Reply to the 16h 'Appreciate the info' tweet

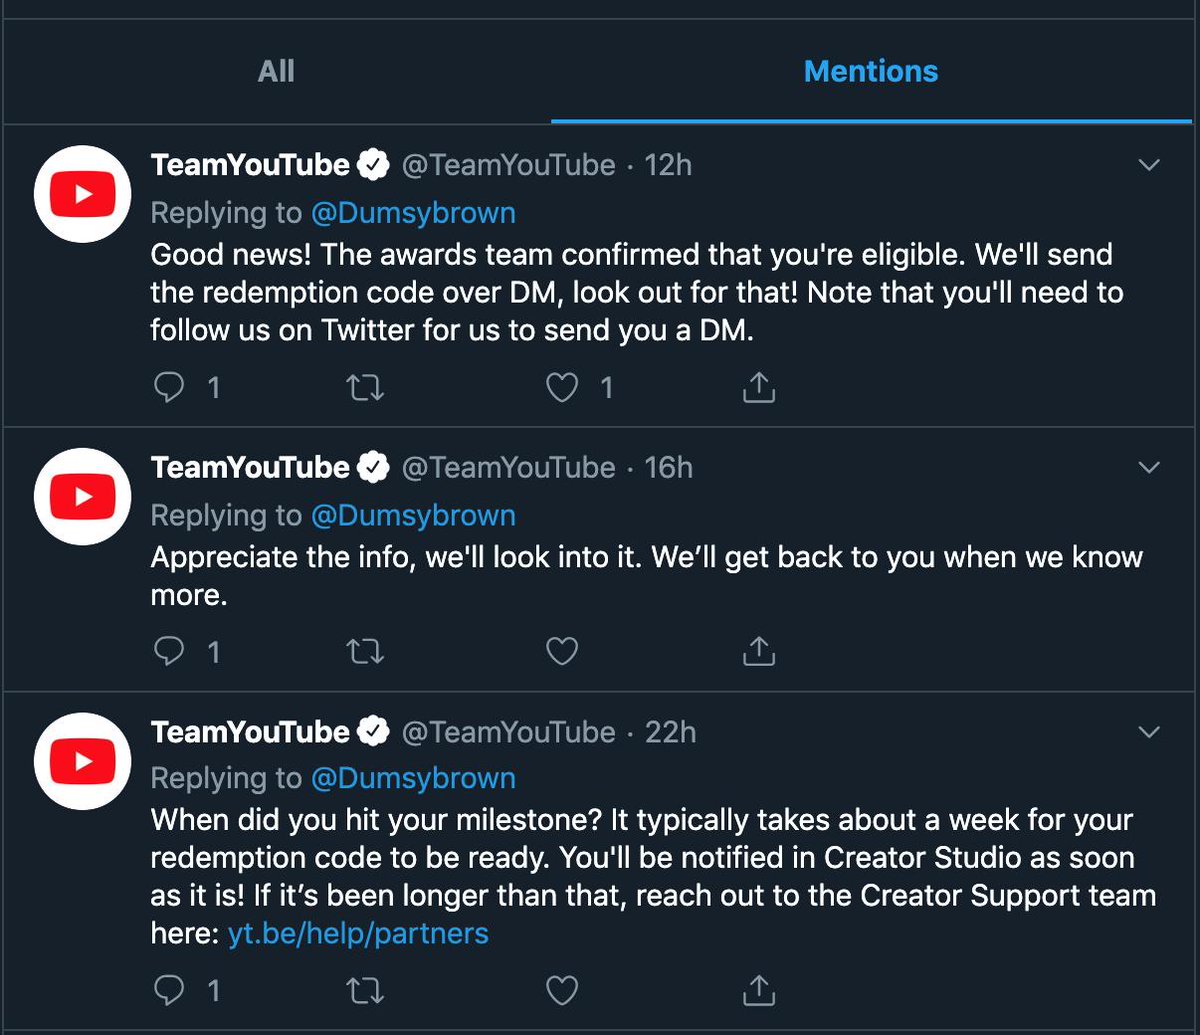[170, 652]
